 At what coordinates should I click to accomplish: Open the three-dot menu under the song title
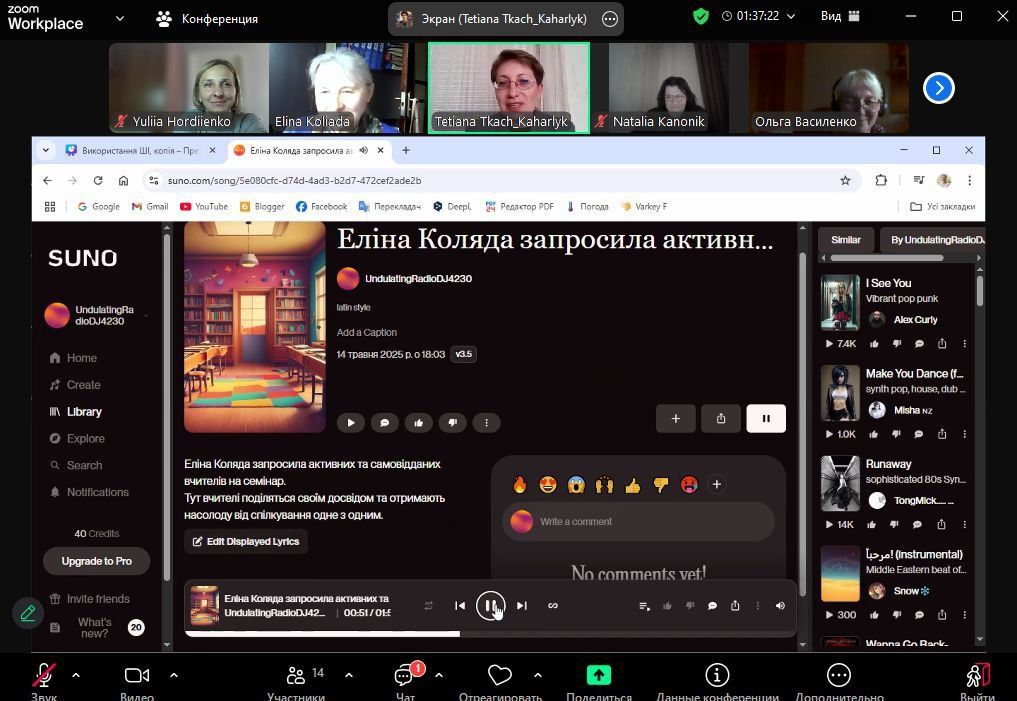[x=486, y=423]
